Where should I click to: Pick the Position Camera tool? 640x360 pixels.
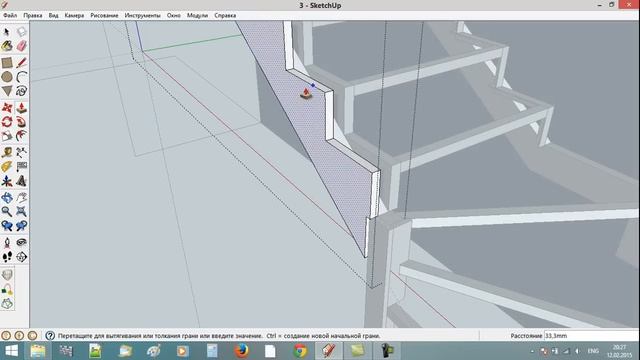tap(7, 242)
